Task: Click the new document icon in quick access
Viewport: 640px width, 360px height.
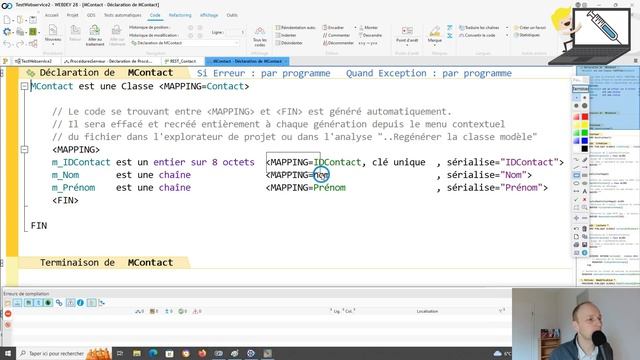Action: point(7,19)
